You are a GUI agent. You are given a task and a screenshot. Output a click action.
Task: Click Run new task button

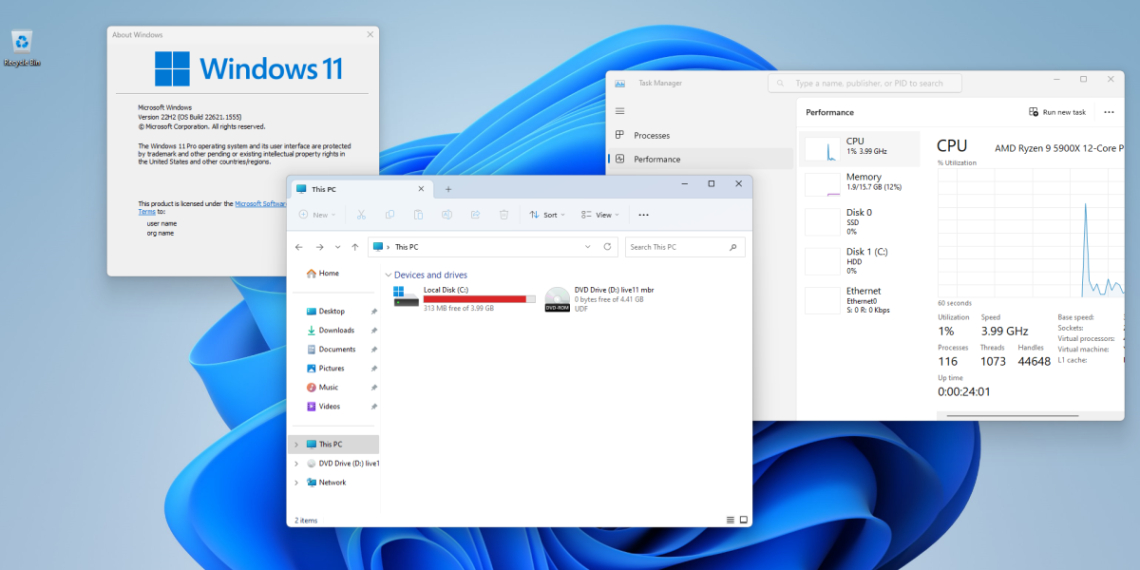1057,112
